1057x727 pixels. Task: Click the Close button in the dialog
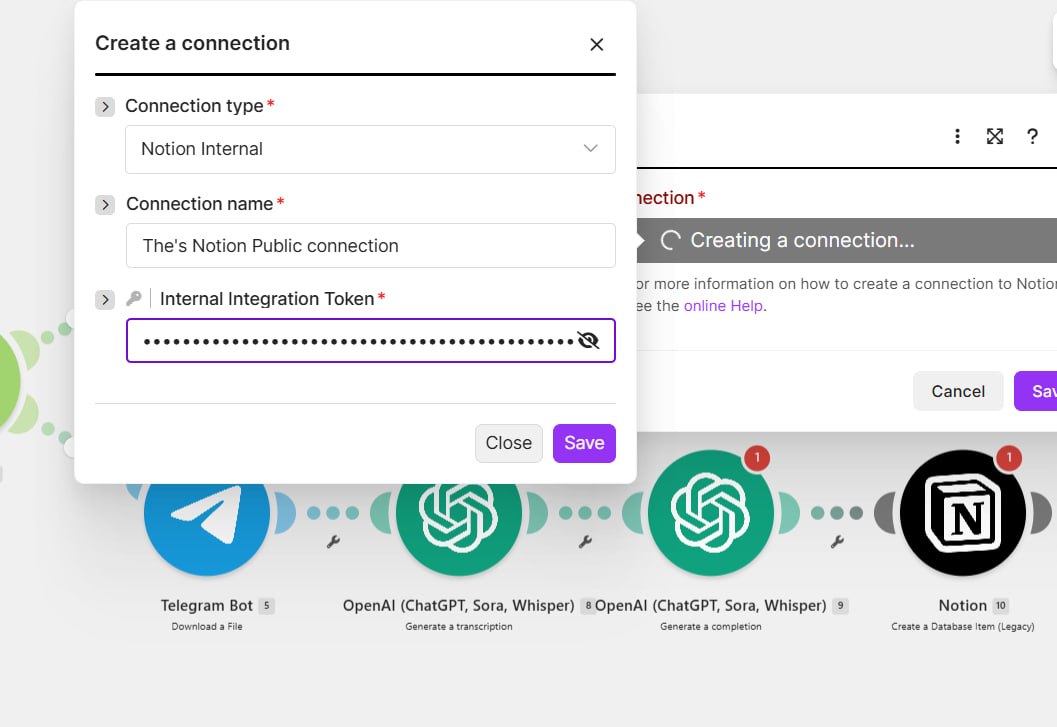[x=508, y=443]
